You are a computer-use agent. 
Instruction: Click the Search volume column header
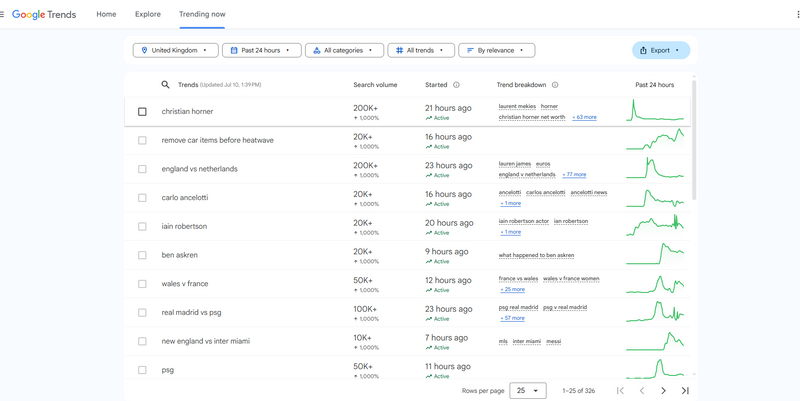click(375, 85)
